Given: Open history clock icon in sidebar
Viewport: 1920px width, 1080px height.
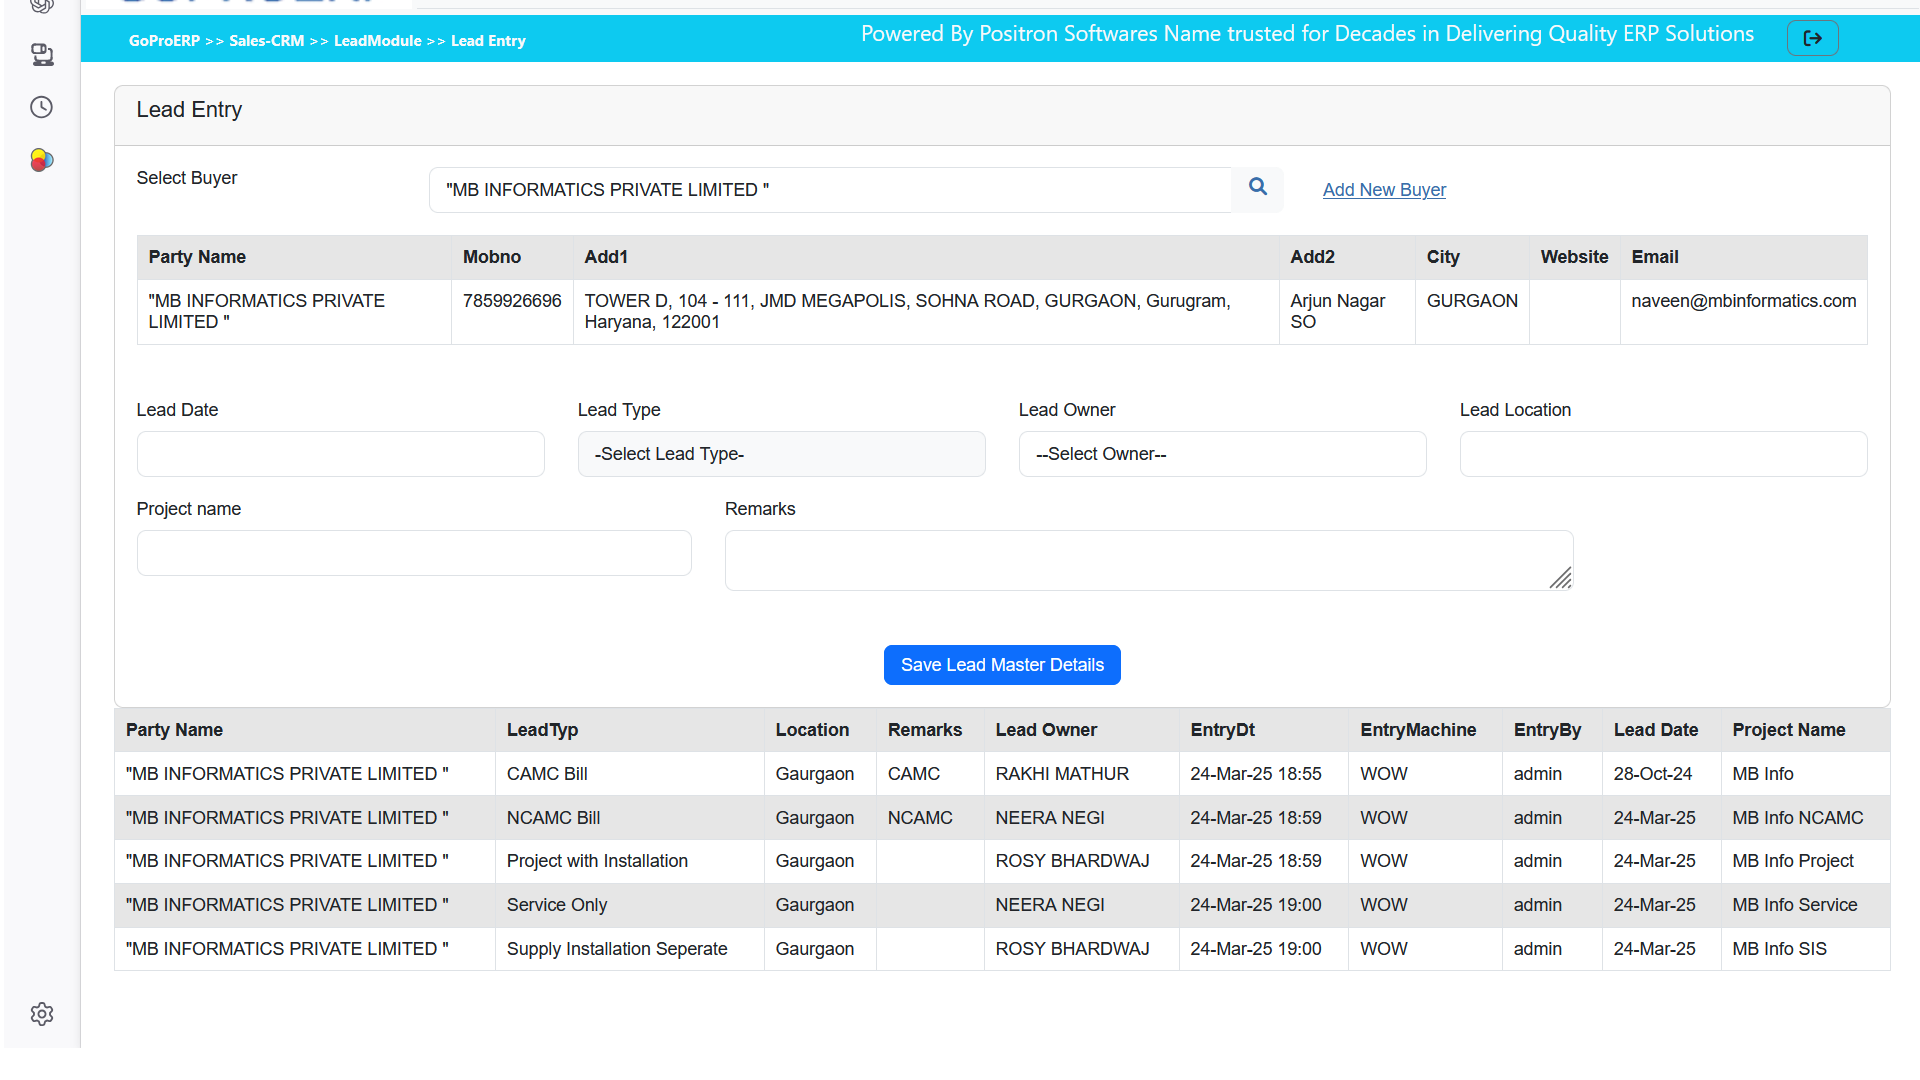Looking at the screenshot, I should pos(41,107).
